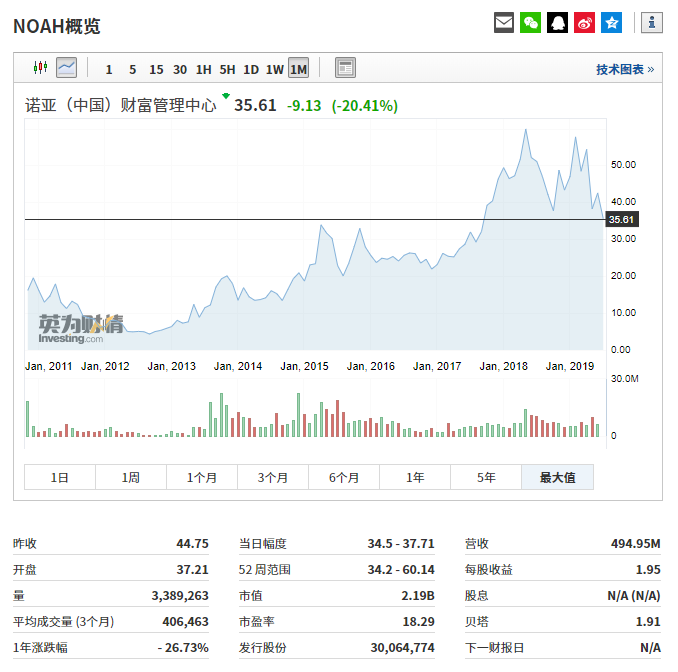678x672 pixels.
Task: Open the info icon at top right
Action: (x=651, y=22)
